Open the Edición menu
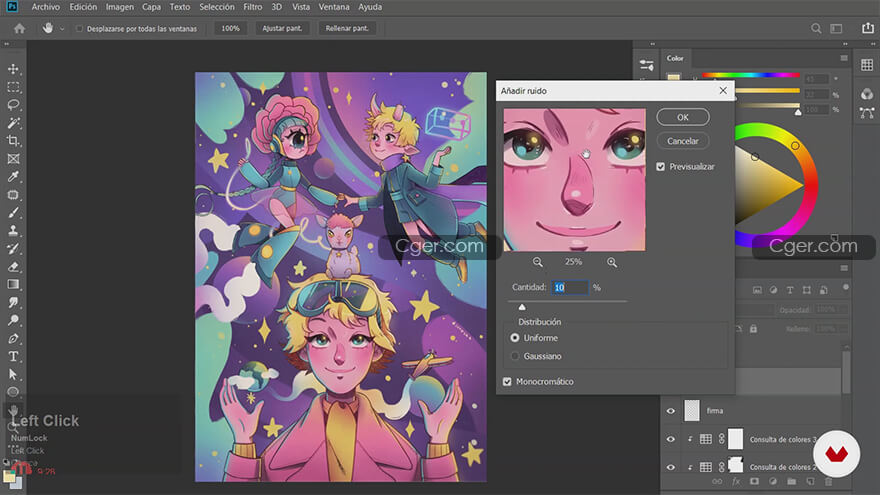The image size is (880, 495). (x=83, y=7)
